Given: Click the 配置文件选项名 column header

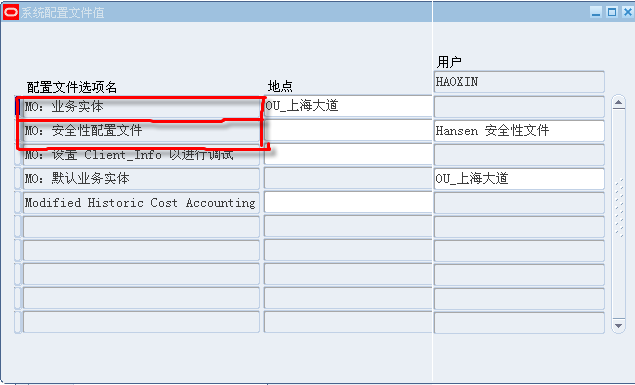Looking at the screenshot, I should coord(72,87).
